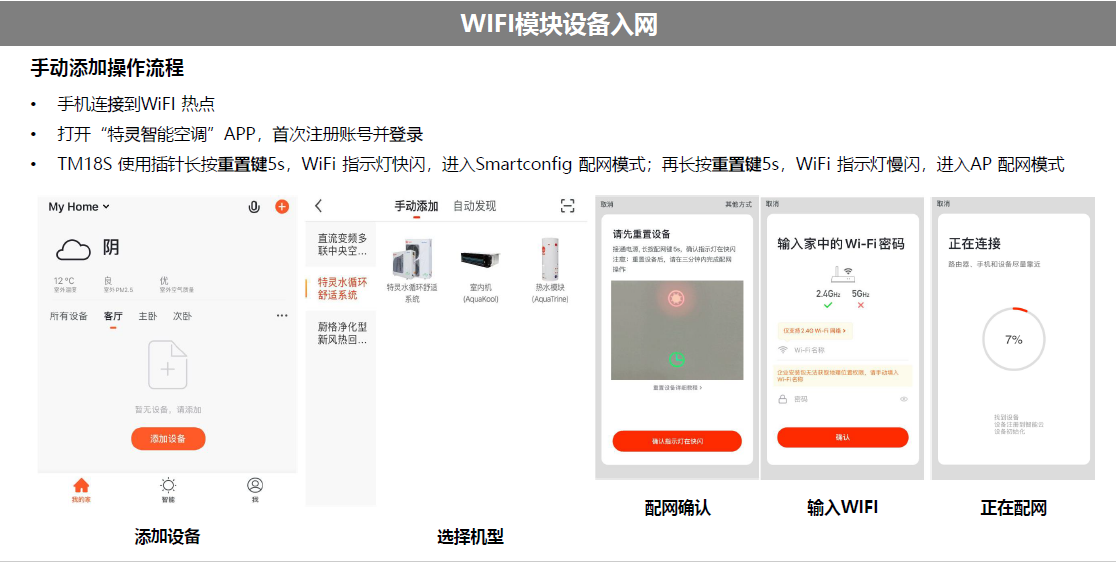This screenshot has height=562, width=1116.
Task: Open 重置设备详细教程 link
Action: pyautogui.click(x=678, y=388)
